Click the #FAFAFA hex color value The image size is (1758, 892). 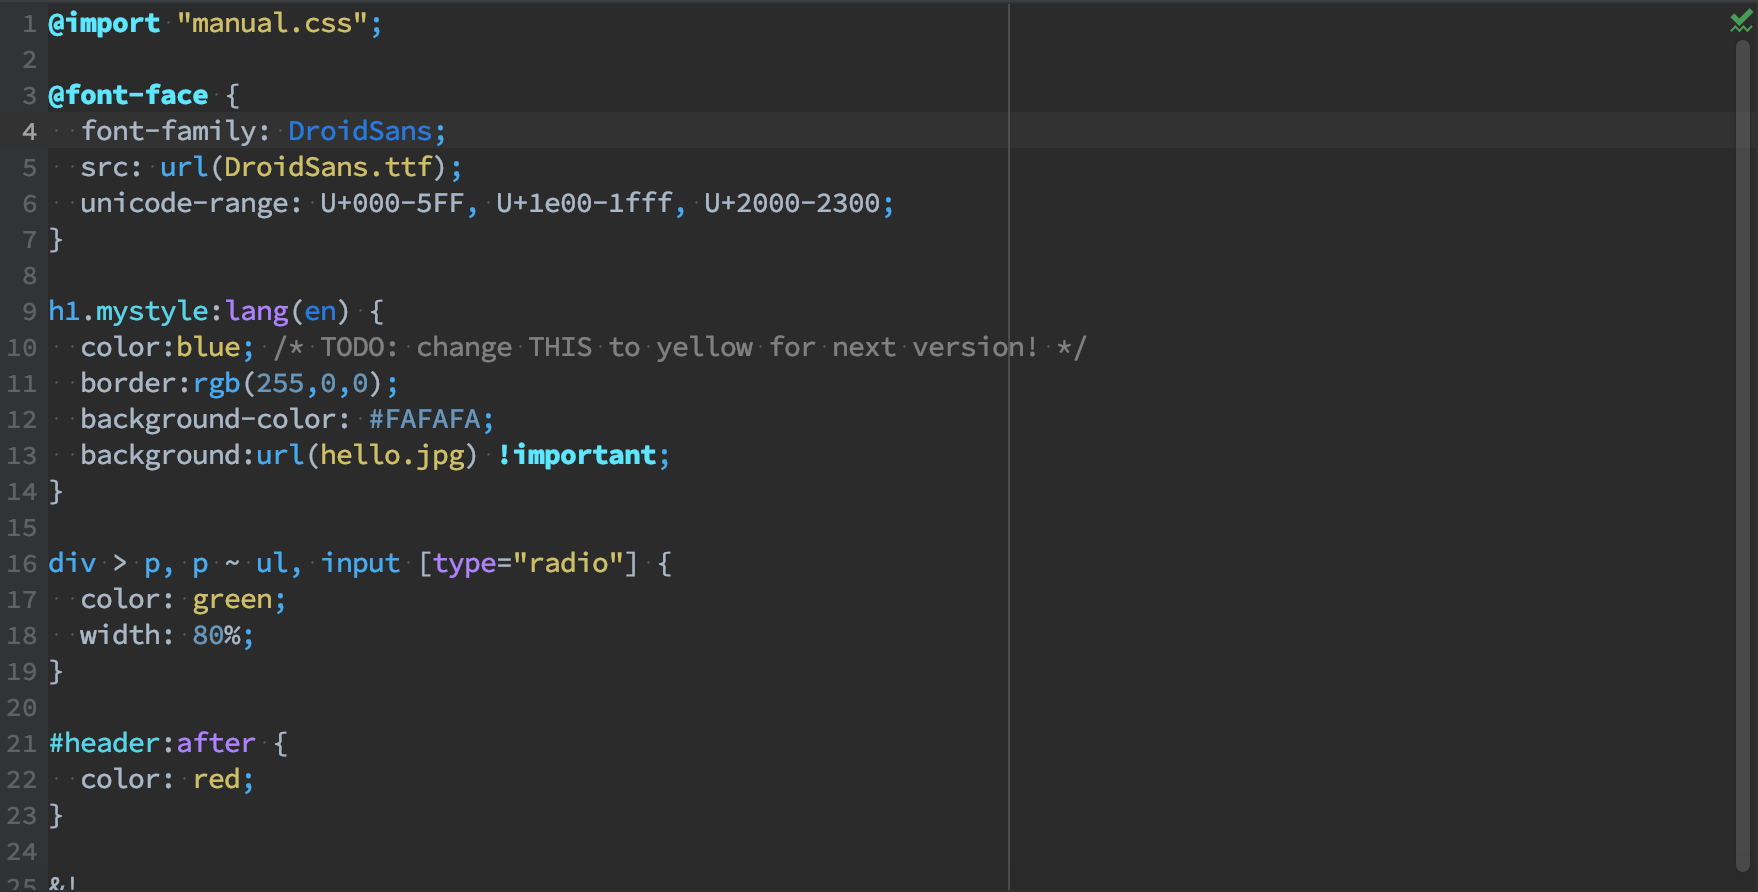coord(424,419)
